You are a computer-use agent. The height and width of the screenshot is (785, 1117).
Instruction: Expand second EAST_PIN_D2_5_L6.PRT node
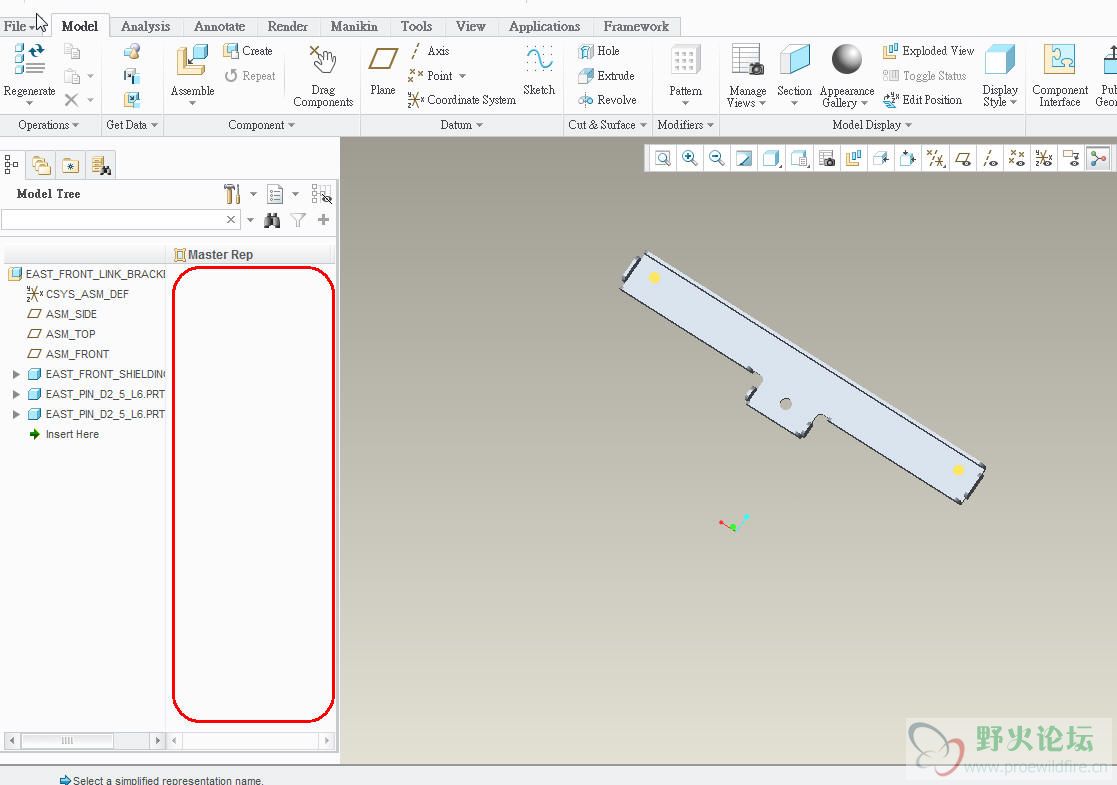pos(16,414)
